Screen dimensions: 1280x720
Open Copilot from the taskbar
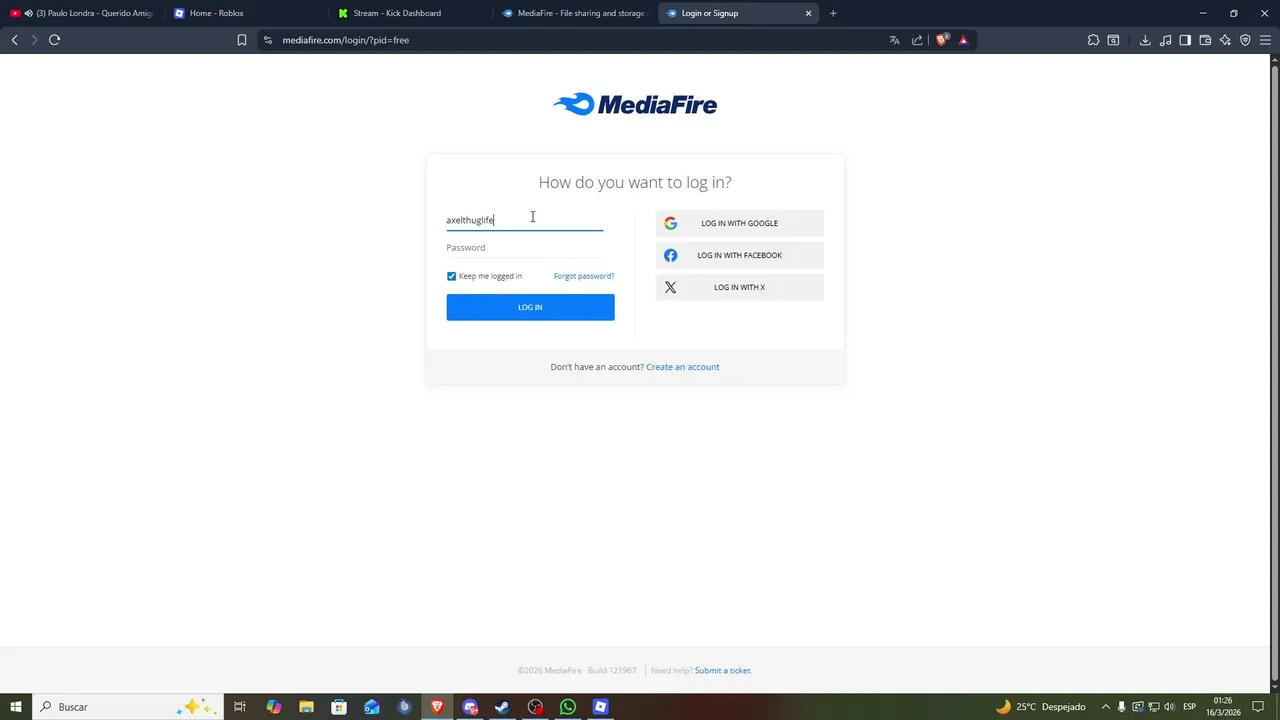(x=274, y=707)
